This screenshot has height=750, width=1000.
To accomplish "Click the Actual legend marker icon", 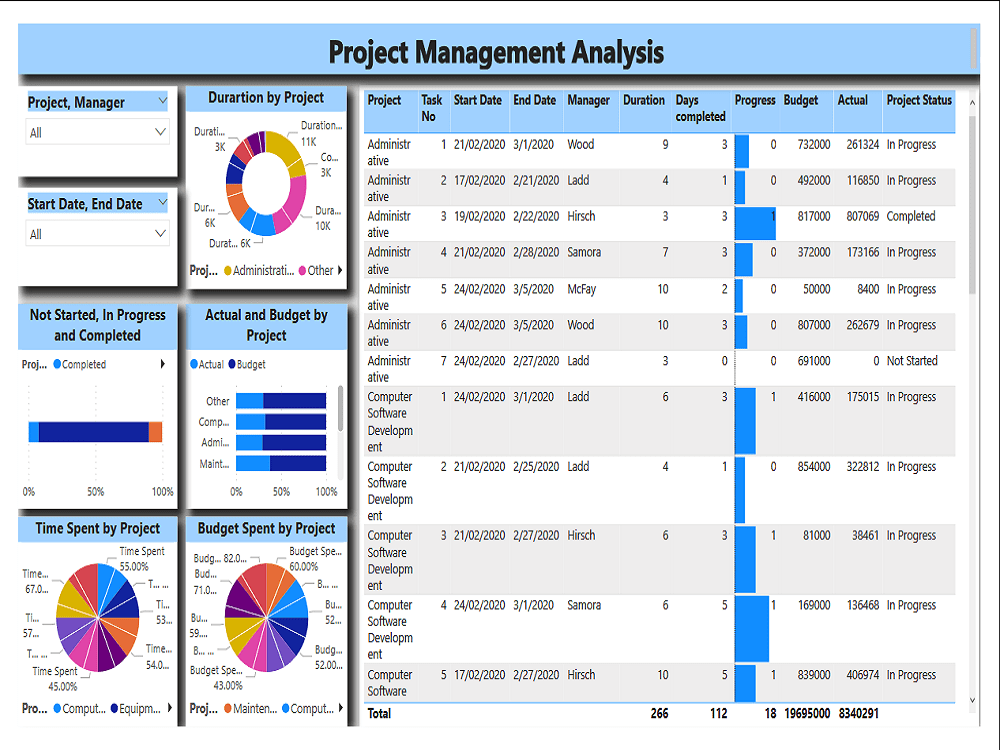I will (x=194, y=364).
